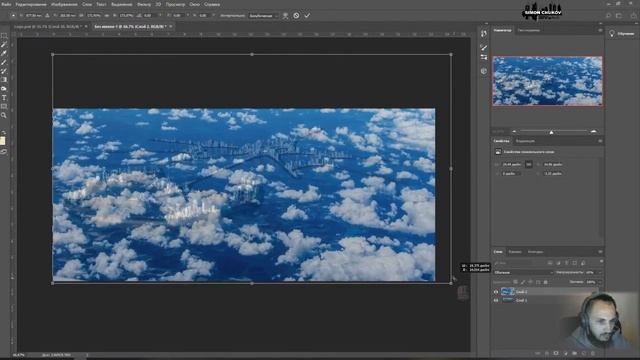Viewport: 640px width, 360px height.
Task: Select the Type tool in the toolbar
Action: click(4, 98)
